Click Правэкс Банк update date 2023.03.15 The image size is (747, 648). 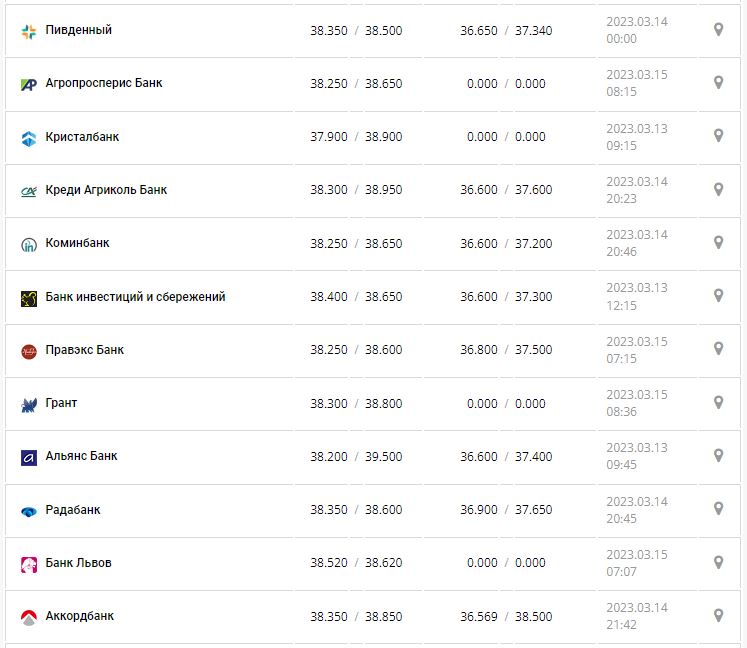pyautogui.click(x=636, y=341)
